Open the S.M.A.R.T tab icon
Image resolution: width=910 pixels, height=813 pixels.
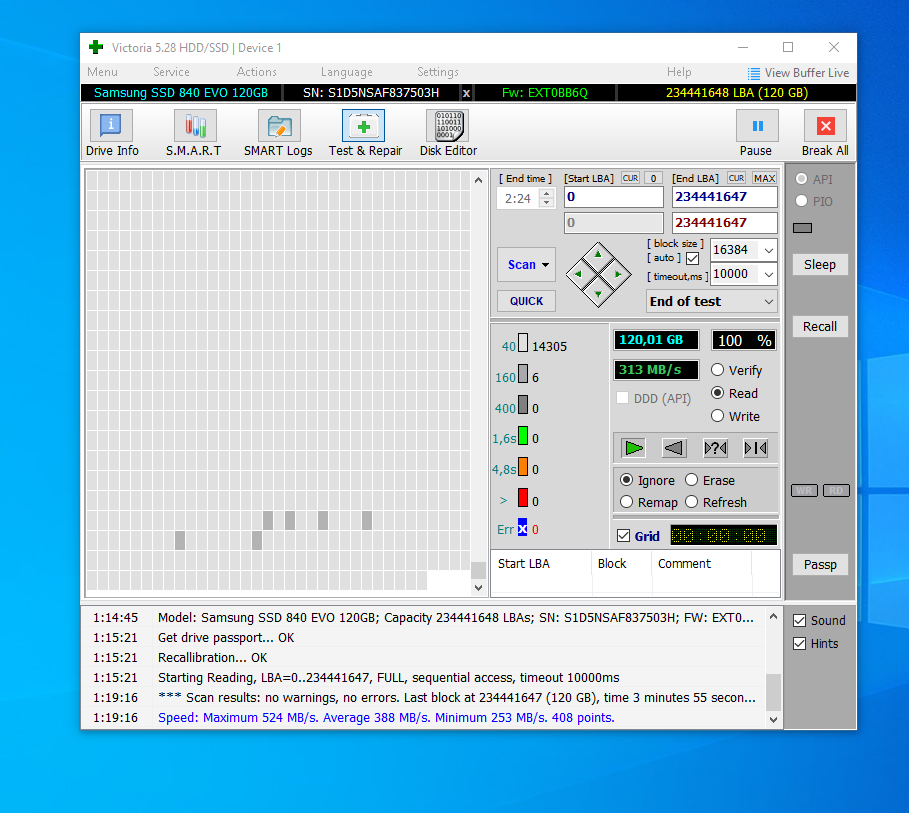(x=194, y=126)
